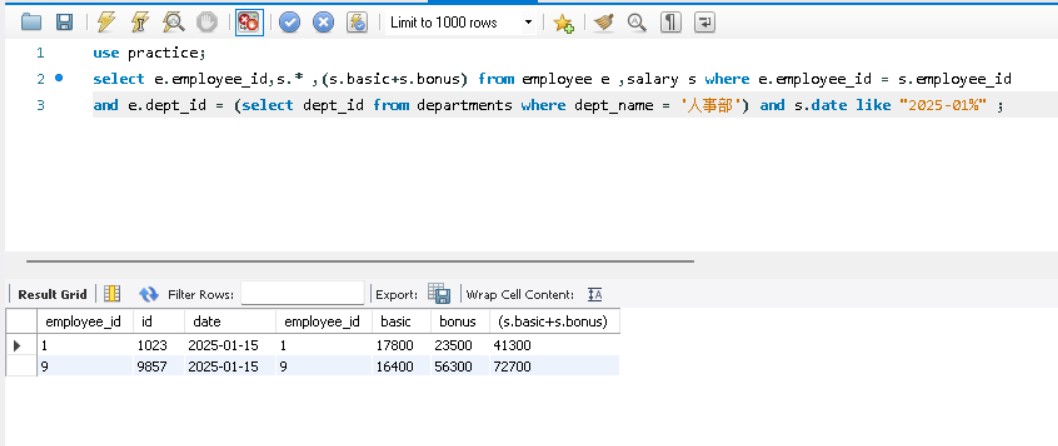Toggle word wrapping in the editor icon
Screen dimensions: 1058x446
coord(704,22)
